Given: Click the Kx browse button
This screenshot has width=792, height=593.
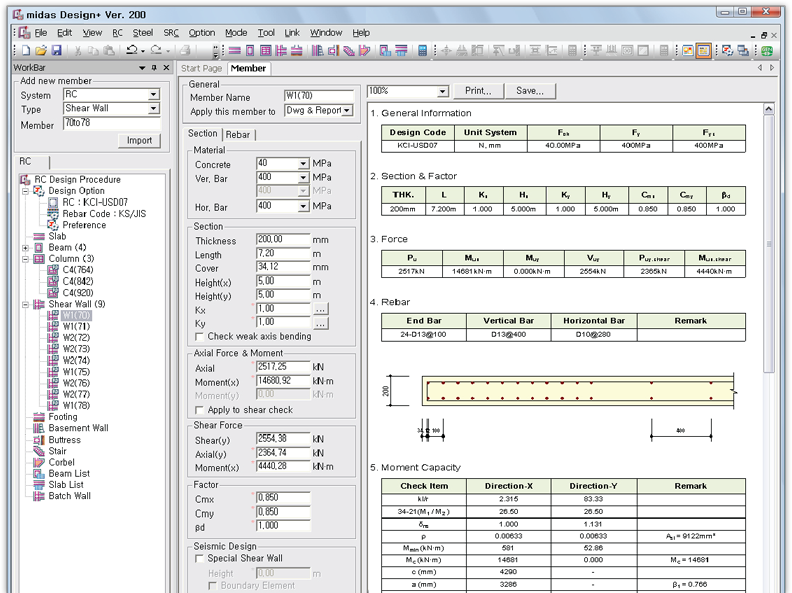Looking at the screenshot, I should tap(321, 309).
